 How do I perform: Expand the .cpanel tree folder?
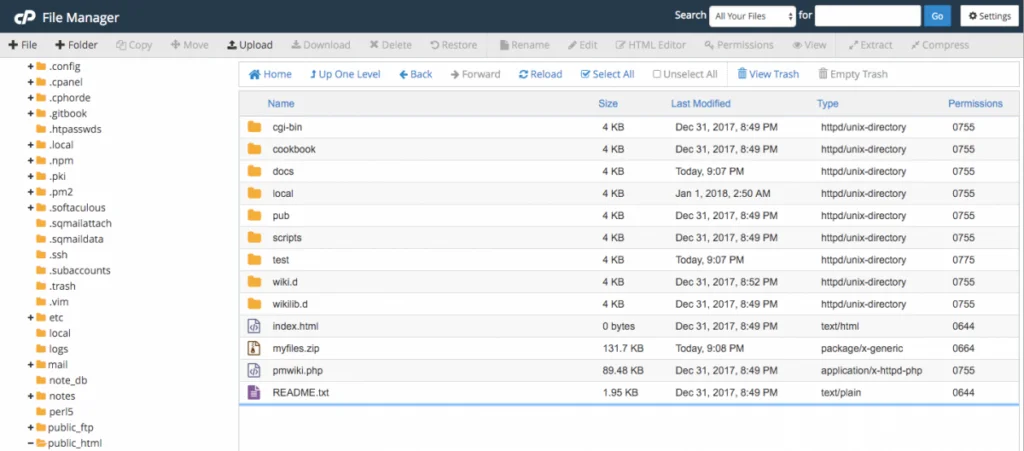31,82
